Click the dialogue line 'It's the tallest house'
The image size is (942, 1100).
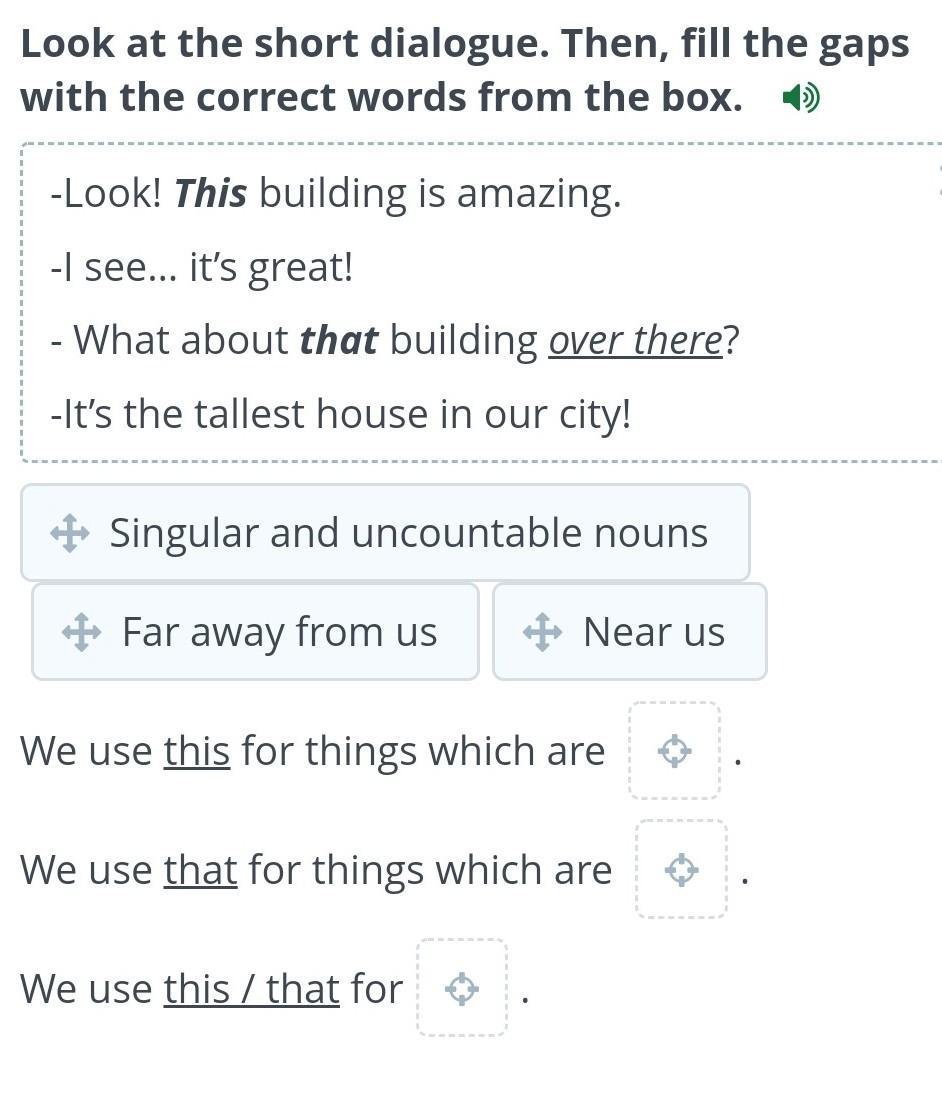[341, 414]
